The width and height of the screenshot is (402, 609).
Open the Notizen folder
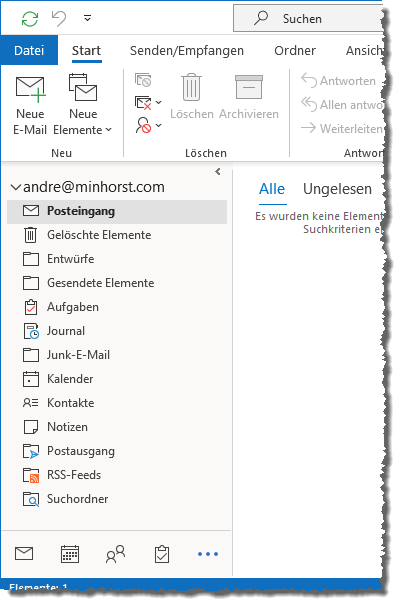(x=117, y=428)
